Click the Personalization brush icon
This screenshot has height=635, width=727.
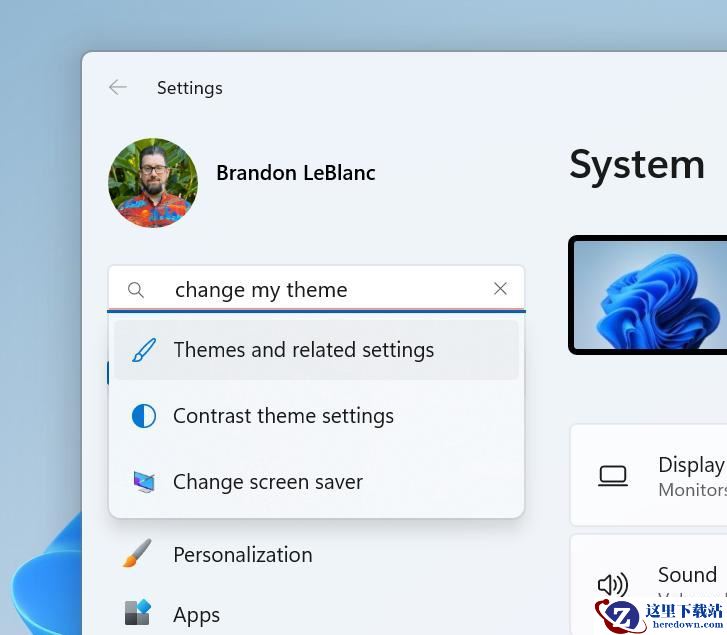[x=137, y=553]
